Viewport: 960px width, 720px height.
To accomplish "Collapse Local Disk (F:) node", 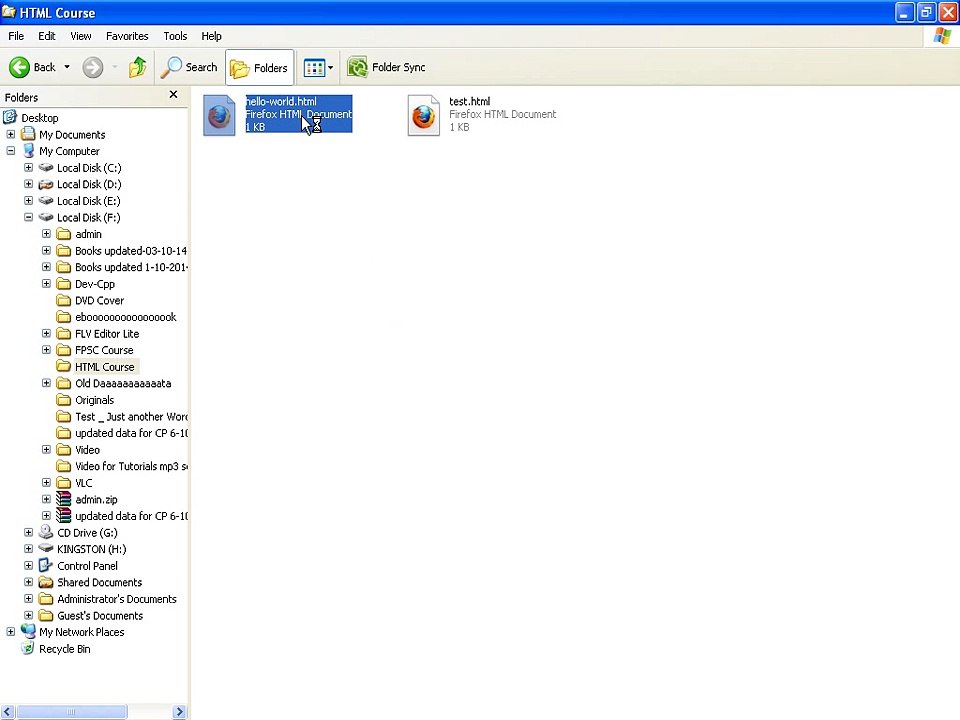I will click(29, 217).
